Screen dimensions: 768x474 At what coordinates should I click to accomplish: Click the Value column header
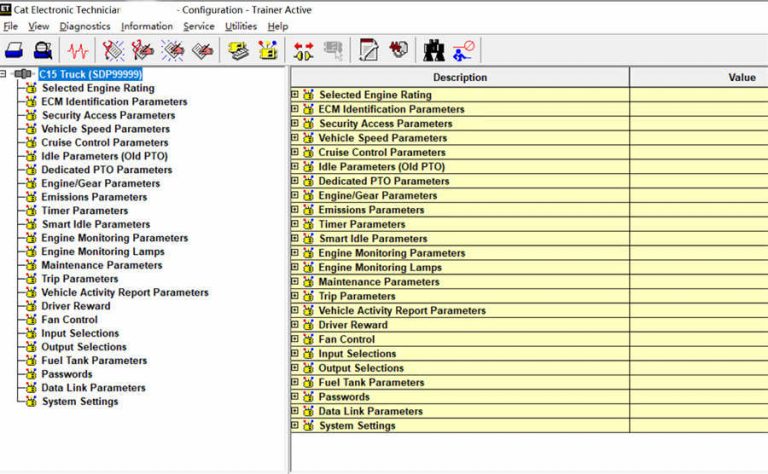741,78
